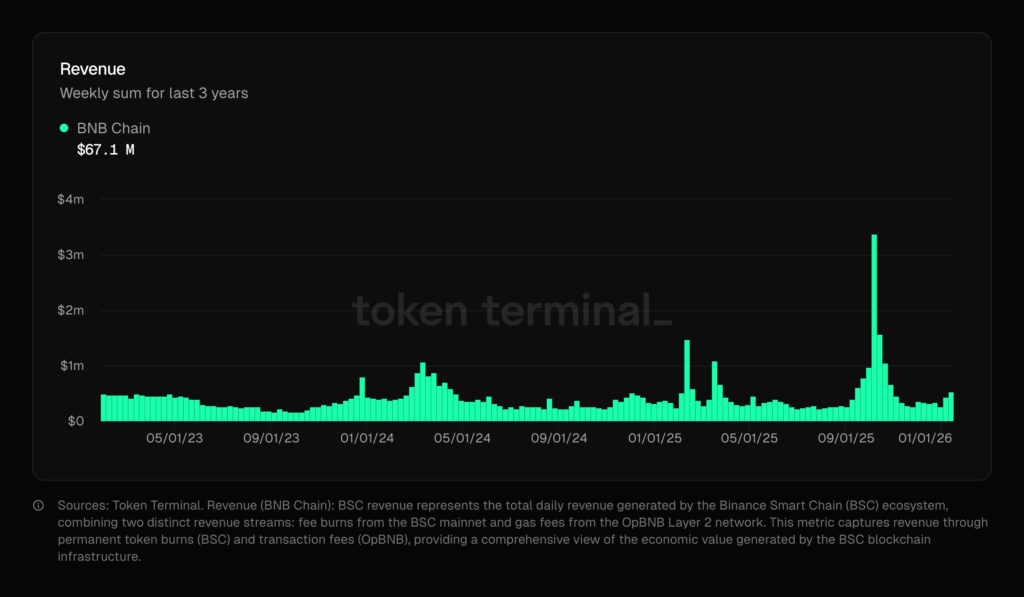Screen dimensions: 1024x597
Task: Toggle the BNB Chain legend label
Action: pyautogui.click(x=113, y=128)
